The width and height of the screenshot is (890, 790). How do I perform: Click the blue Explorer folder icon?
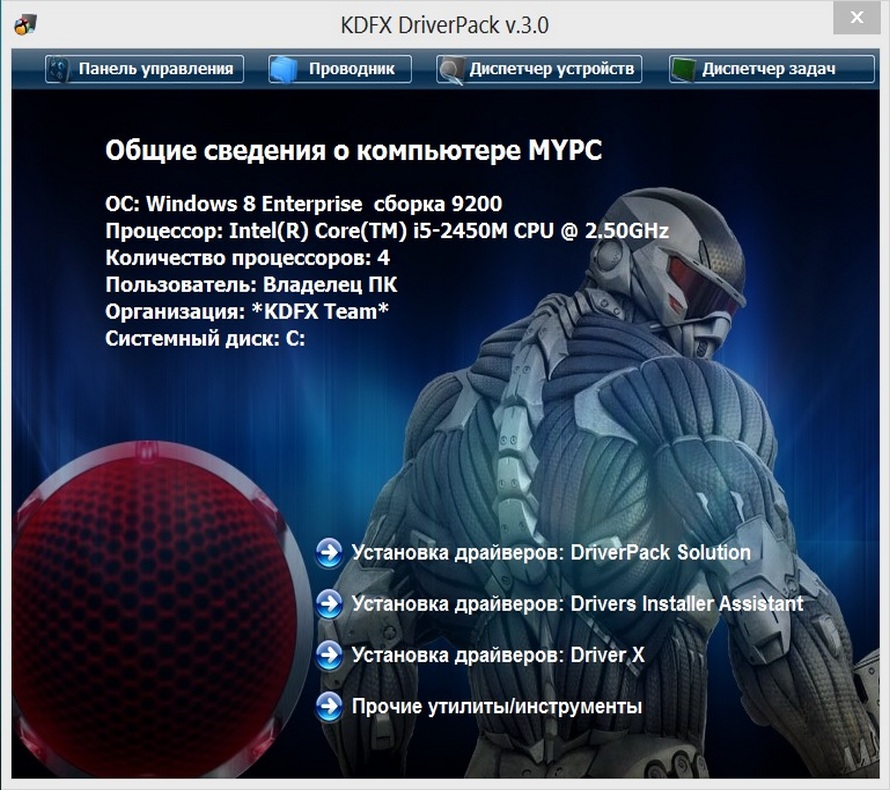point(284,70)
